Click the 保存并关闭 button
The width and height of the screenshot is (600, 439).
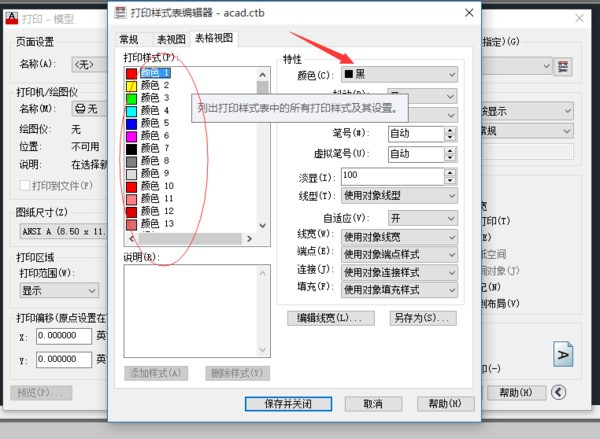288,404
